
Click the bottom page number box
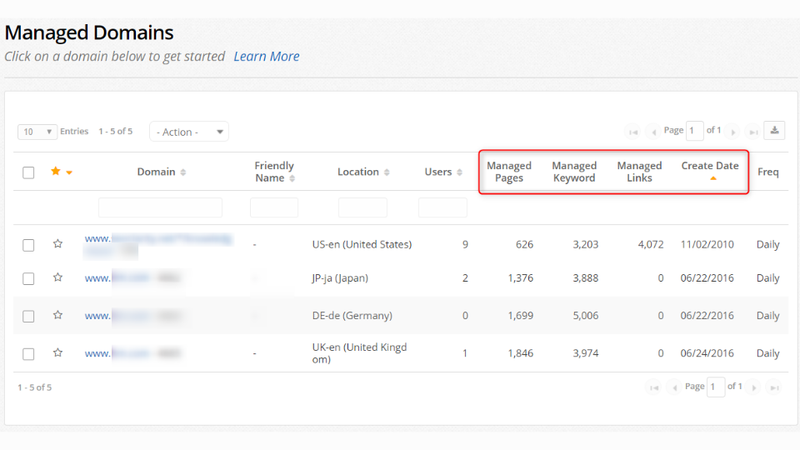716,387
